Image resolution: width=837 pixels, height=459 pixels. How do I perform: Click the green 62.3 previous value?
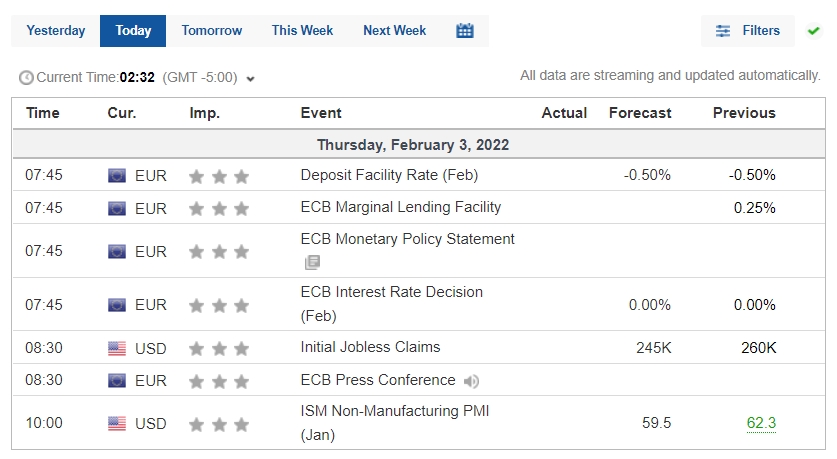pos(761,423)
